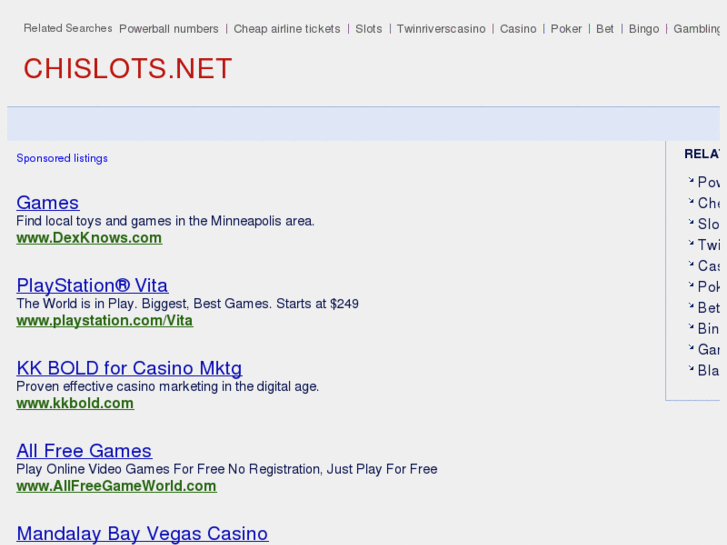Click sidebar arrow icon beside Twi
Viewport: 727px width, 545px height.
(x=691, y=243)
